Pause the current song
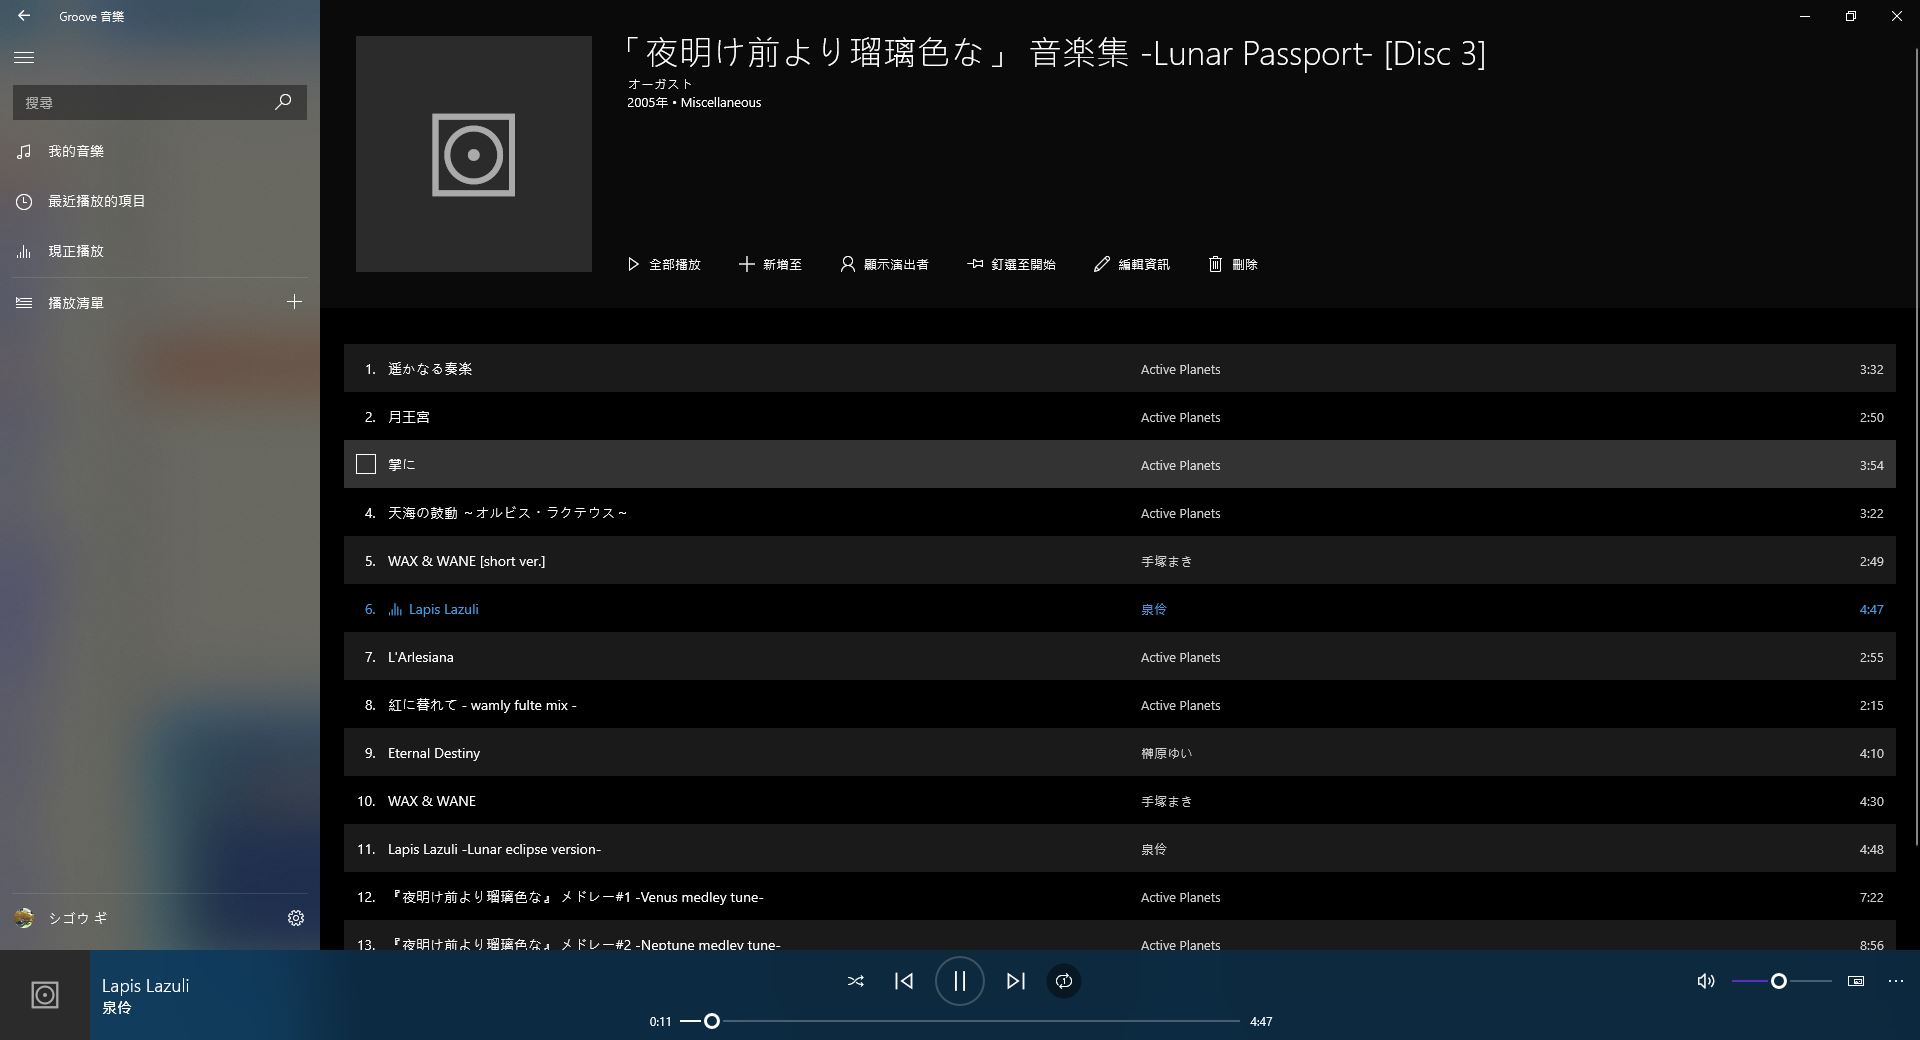Screen dimensions: 1920x1040 pyautogui.click(x=960, y=981)
